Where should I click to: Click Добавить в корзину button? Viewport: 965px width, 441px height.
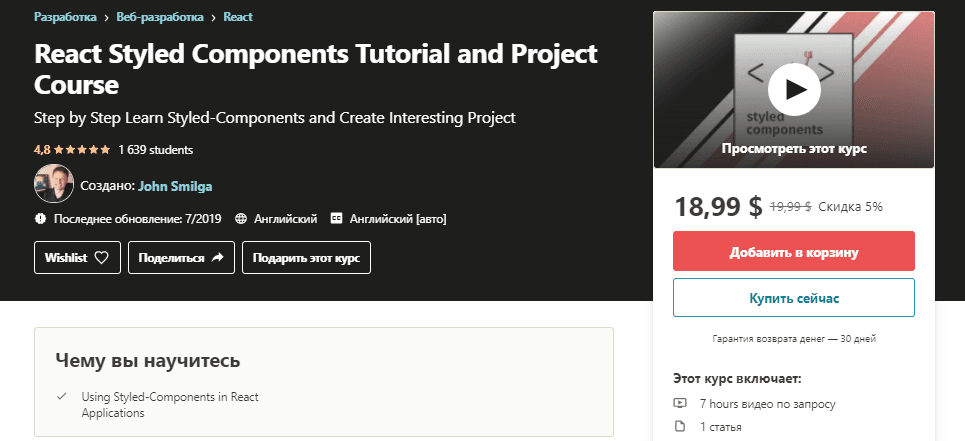pos(794,251)
